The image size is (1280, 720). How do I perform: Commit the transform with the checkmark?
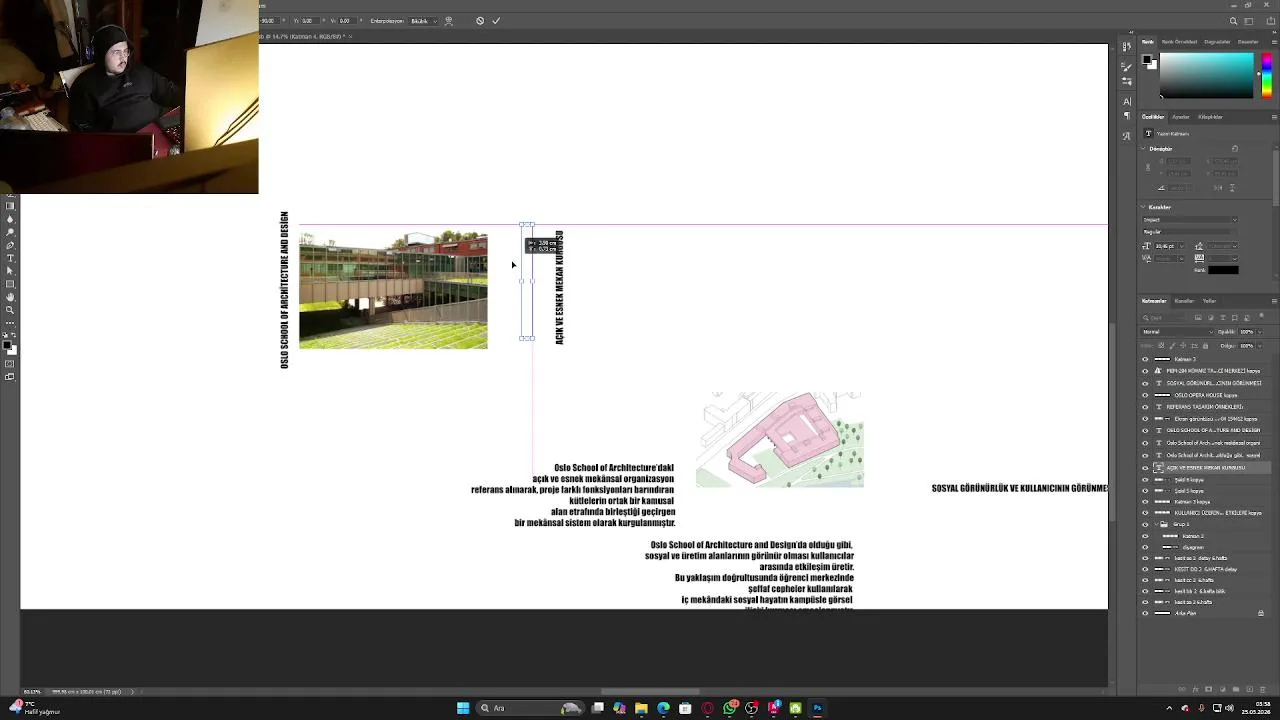tap(496, 21)
